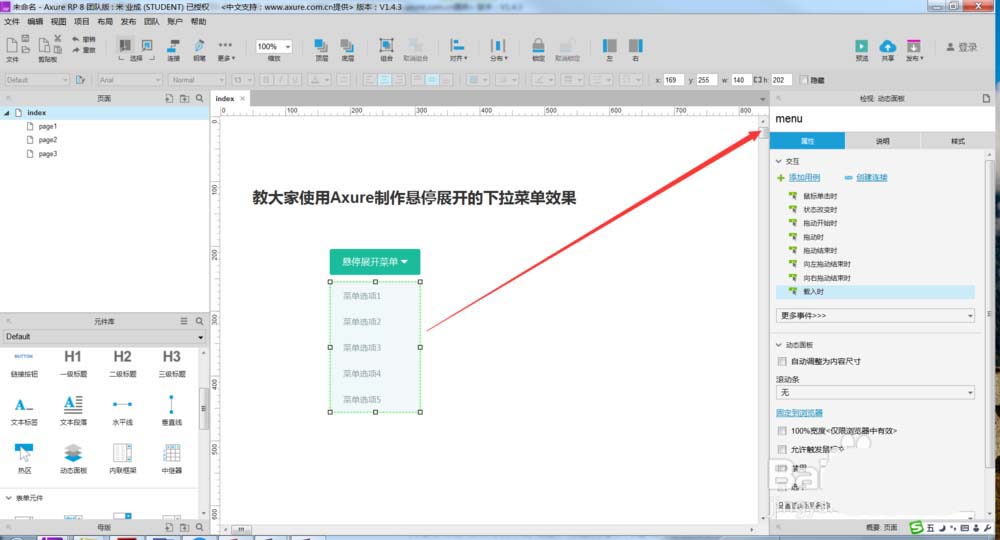Click the 顶层 bring-to-front icon
Image resolution: width=1000 pixels, height=540 pixels.
pyautogui.click(x=321, y=45)
